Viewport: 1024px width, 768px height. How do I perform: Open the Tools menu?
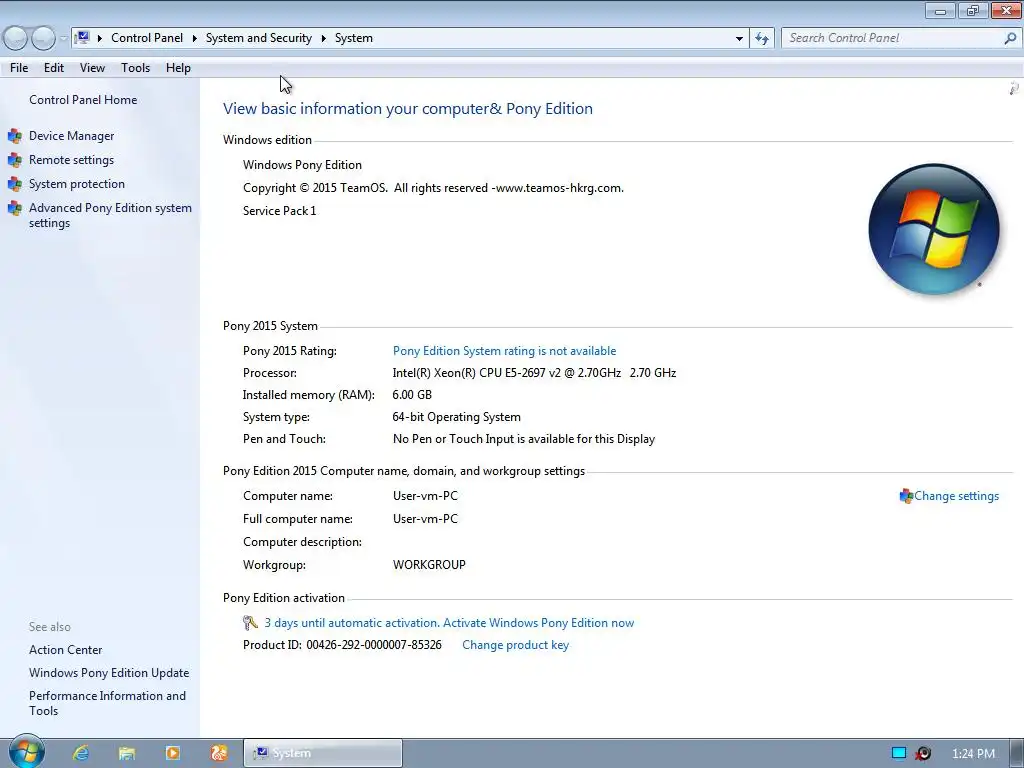click(135, 68)
